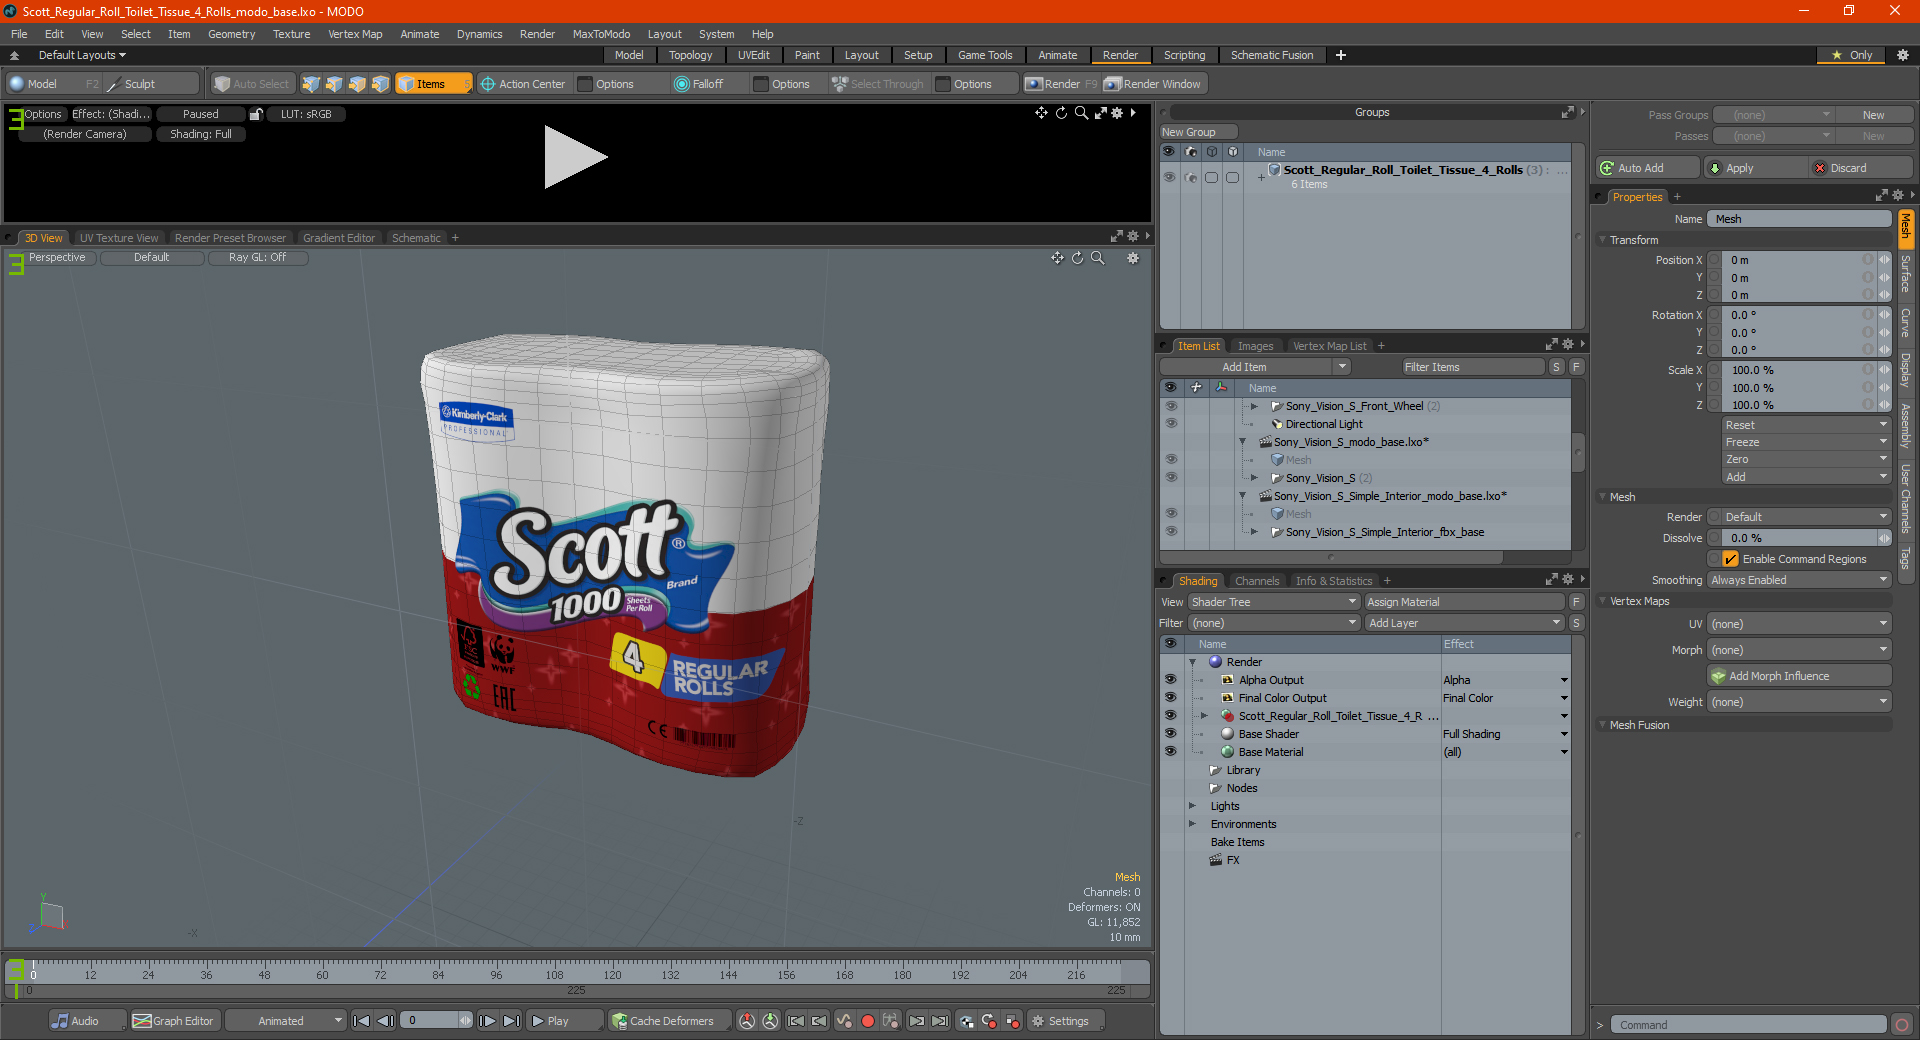Toggle visibility of Sony_Vision_S_Front_Wheel item

tap(1170, 406)
